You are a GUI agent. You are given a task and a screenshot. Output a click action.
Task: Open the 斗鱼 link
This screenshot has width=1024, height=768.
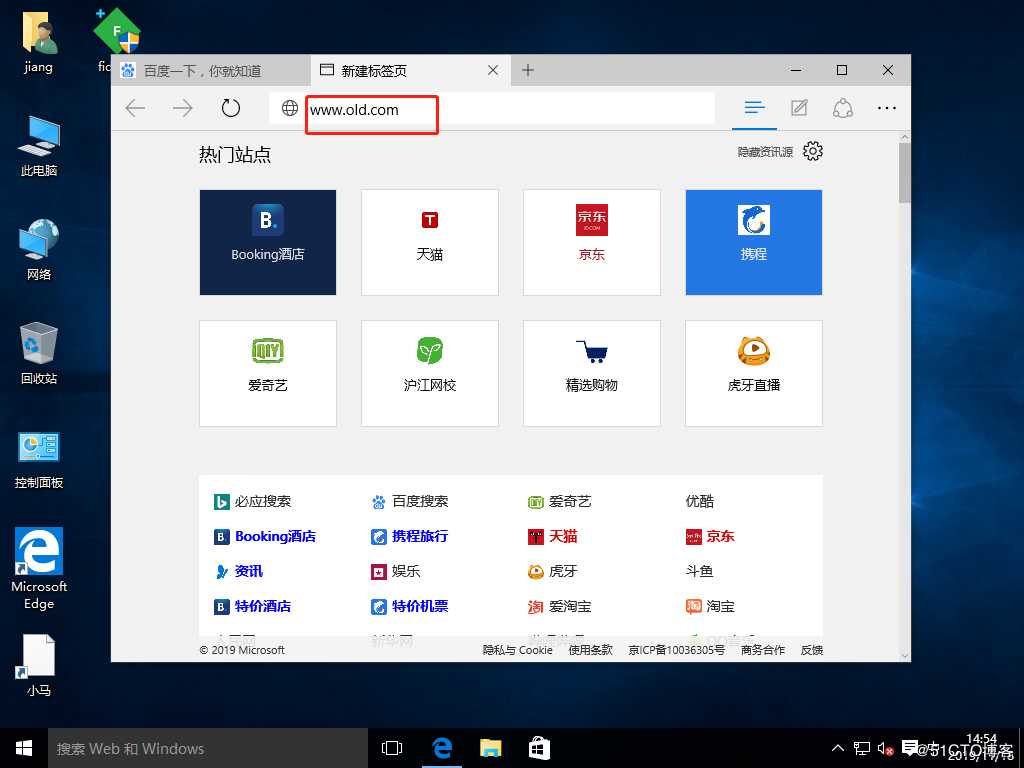click(x=699, y=571)
